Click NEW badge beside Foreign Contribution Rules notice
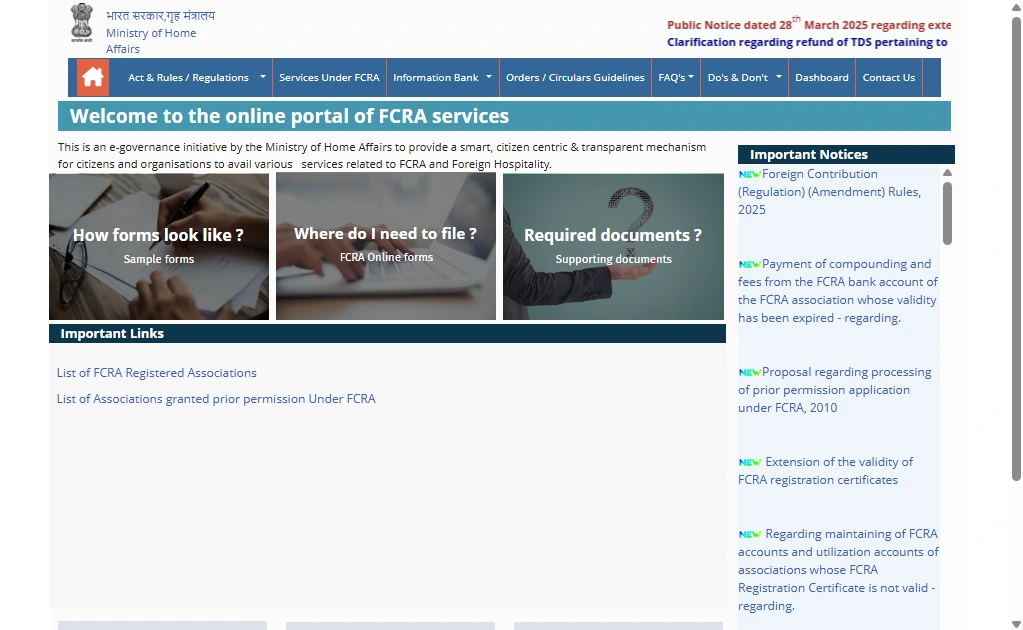Viewport: 1023px width, 630px height. pyautogui.click(x=750, y=174)
